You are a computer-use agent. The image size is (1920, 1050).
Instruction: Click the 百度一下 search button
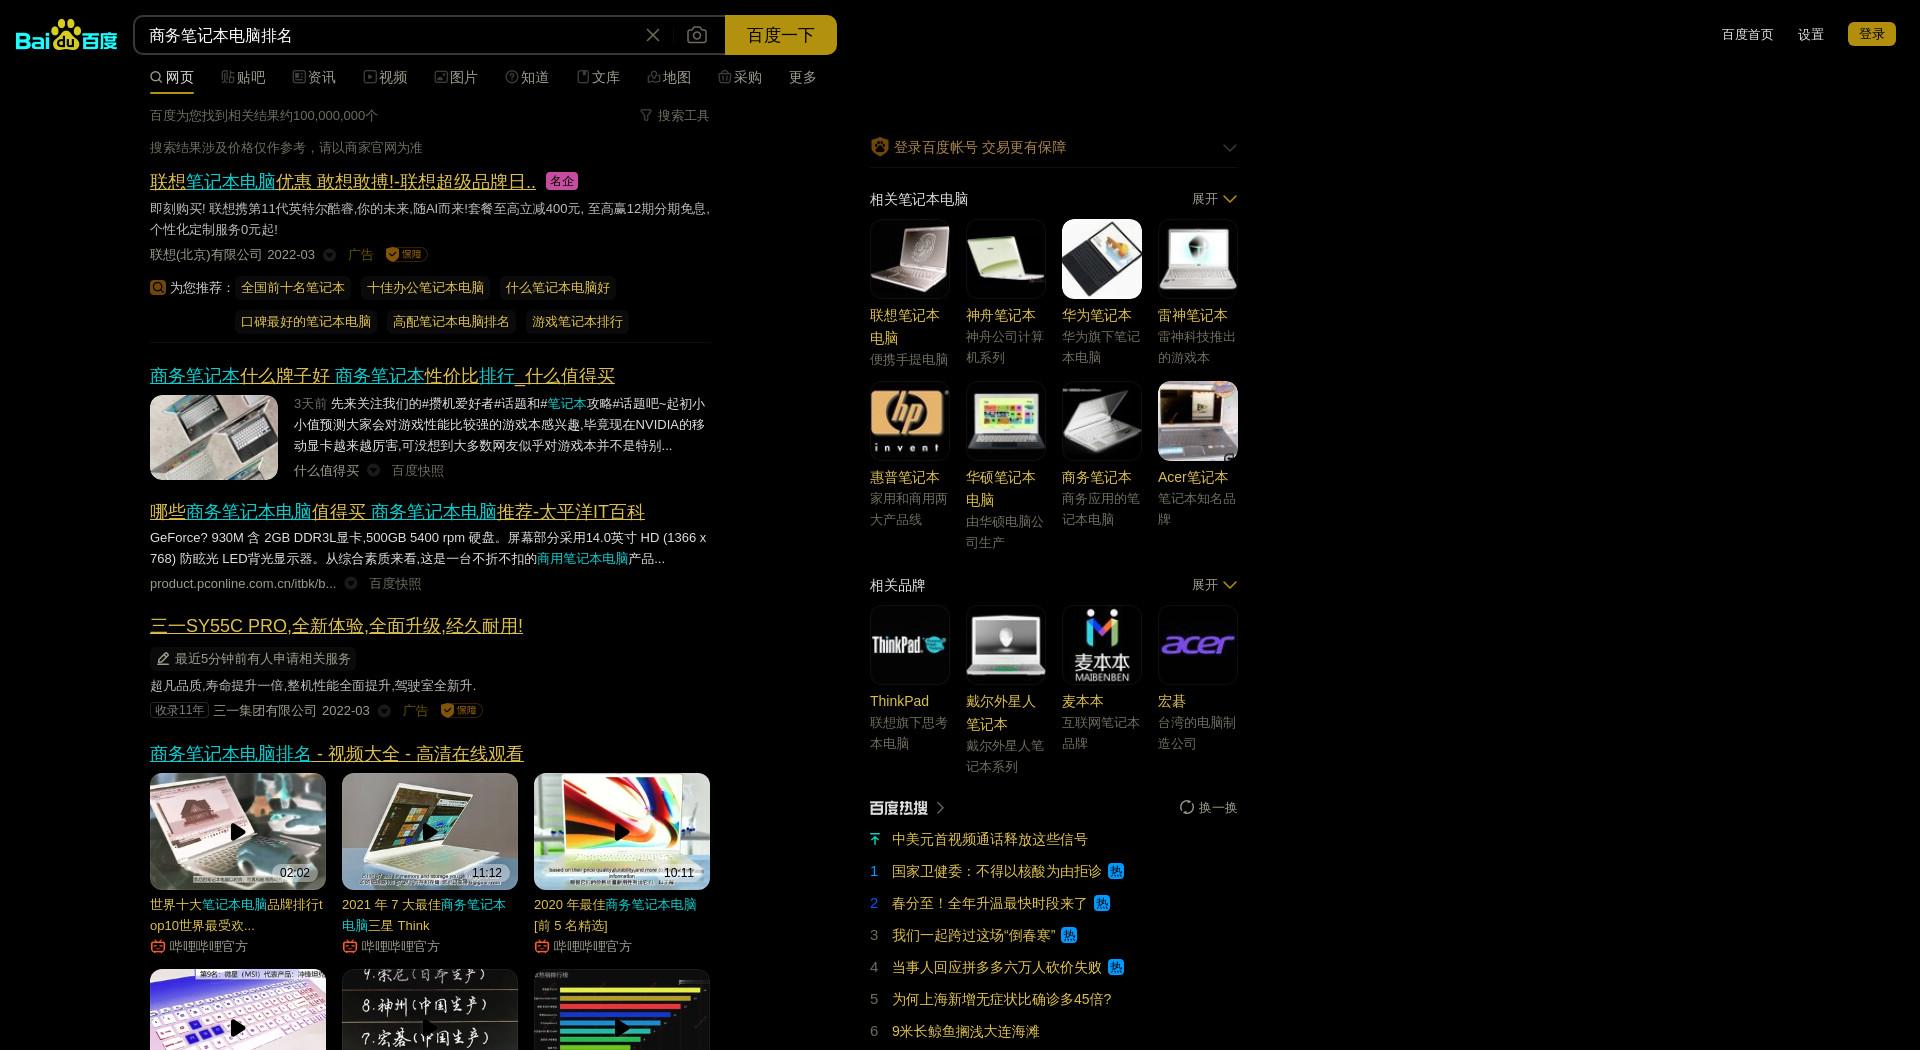click(x=781, y=35)
